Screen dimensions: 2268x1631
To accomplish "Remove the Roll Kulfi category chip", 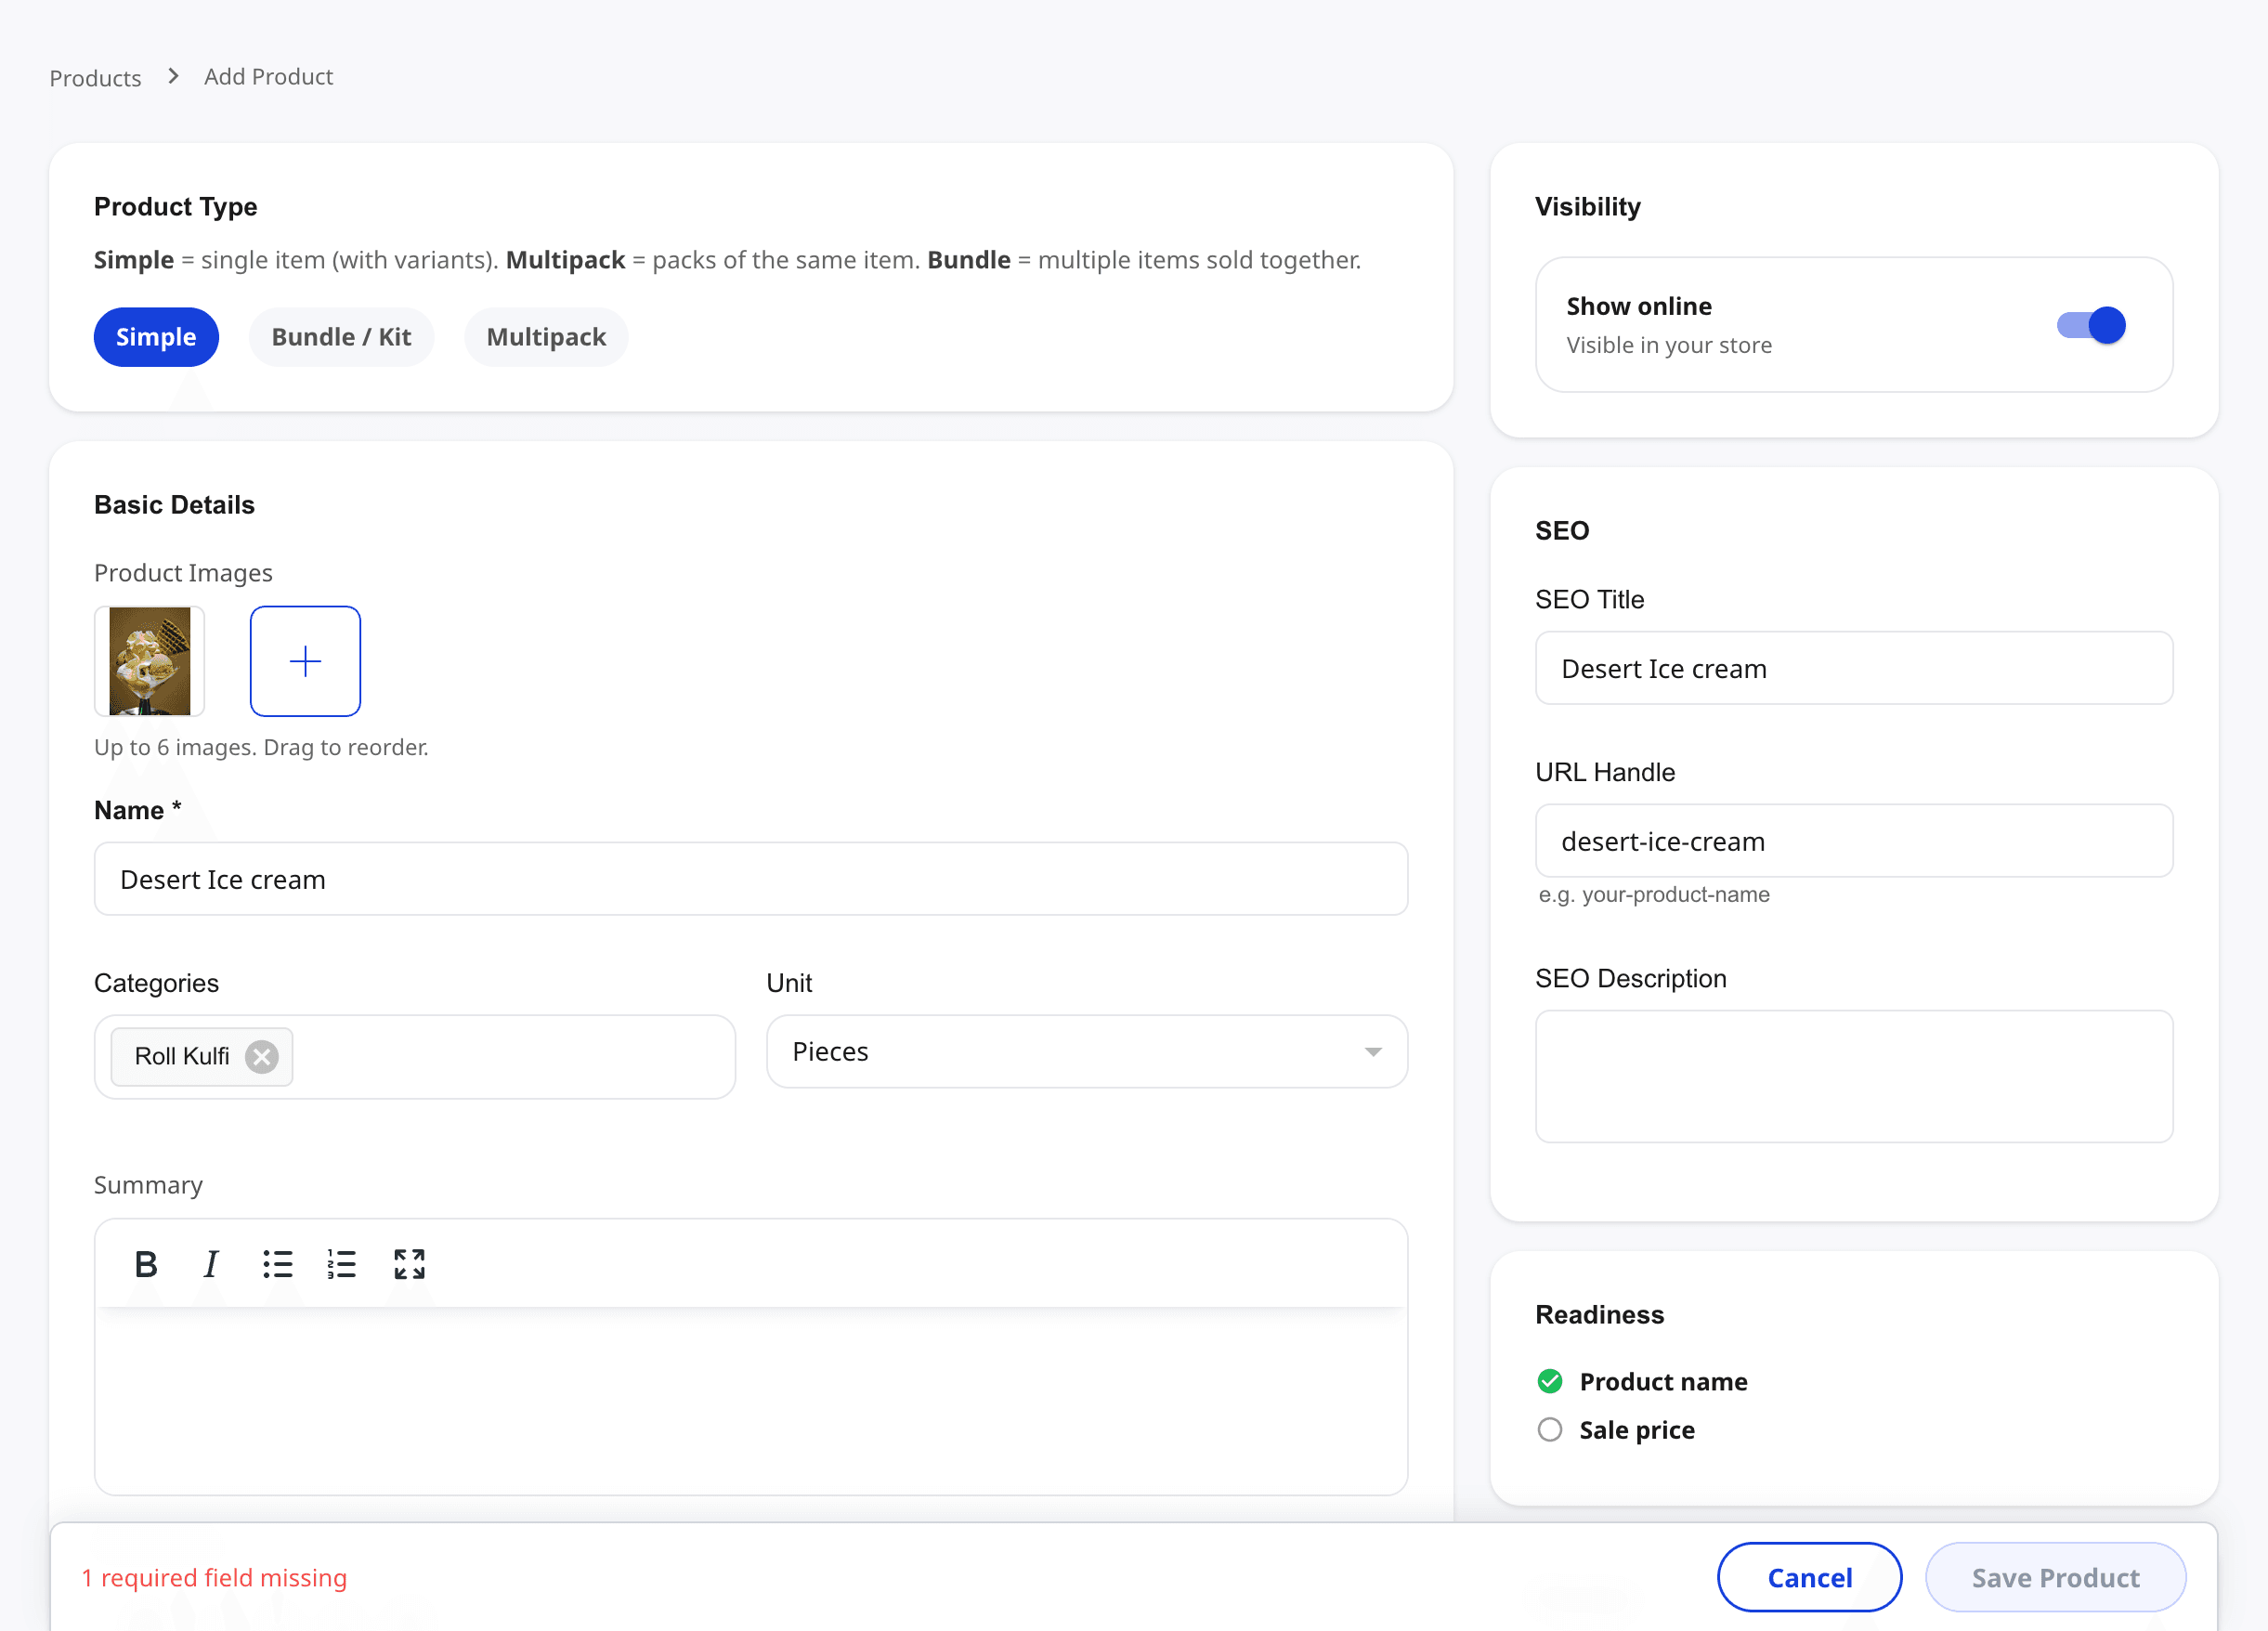I will pos(262,1057).
